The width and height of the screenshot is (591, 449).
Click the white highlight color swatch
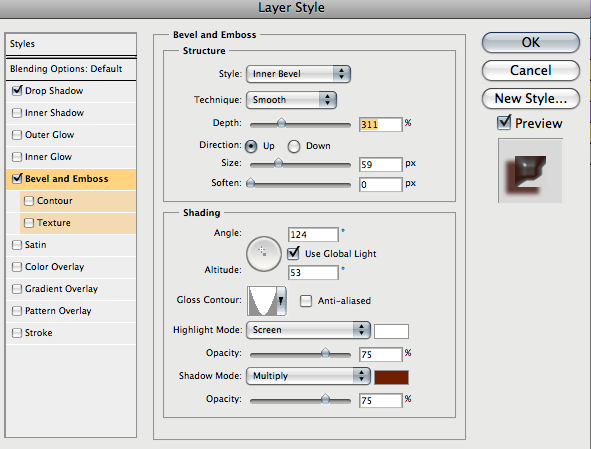pyautogui.click(x=391, y=331)
